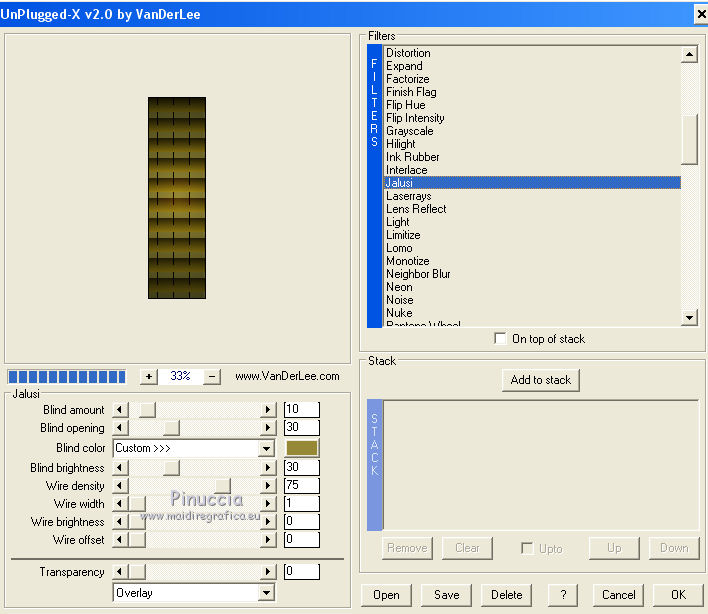Screen dimensions: 708x614
Task: Increase Wire width with right arrow
Action: [x=268, y=503]
